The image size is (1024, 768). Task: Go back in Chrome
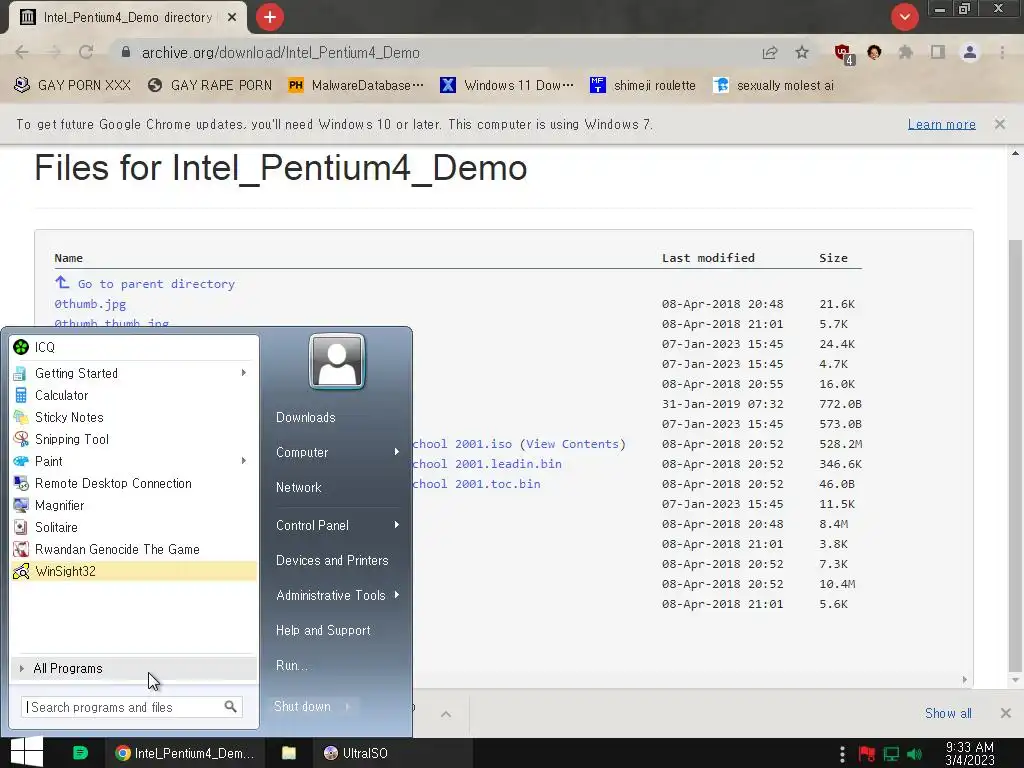click(22, 52)
